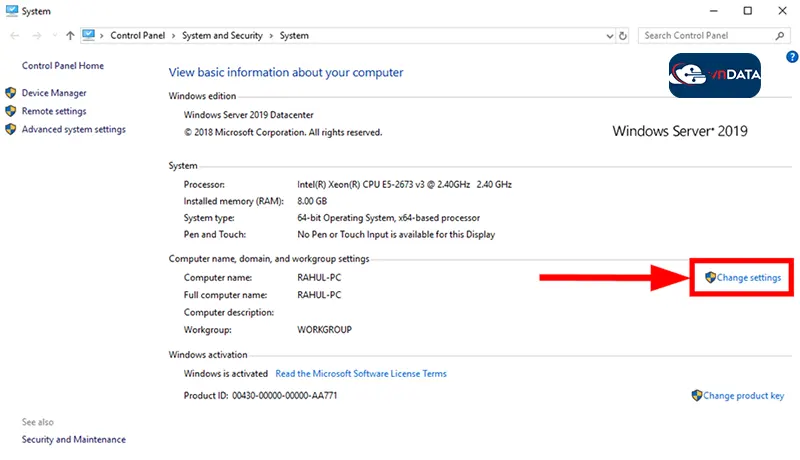The image size is (800, 460).
Task: Click the Intel Xeon processor value
Action: 404,184
